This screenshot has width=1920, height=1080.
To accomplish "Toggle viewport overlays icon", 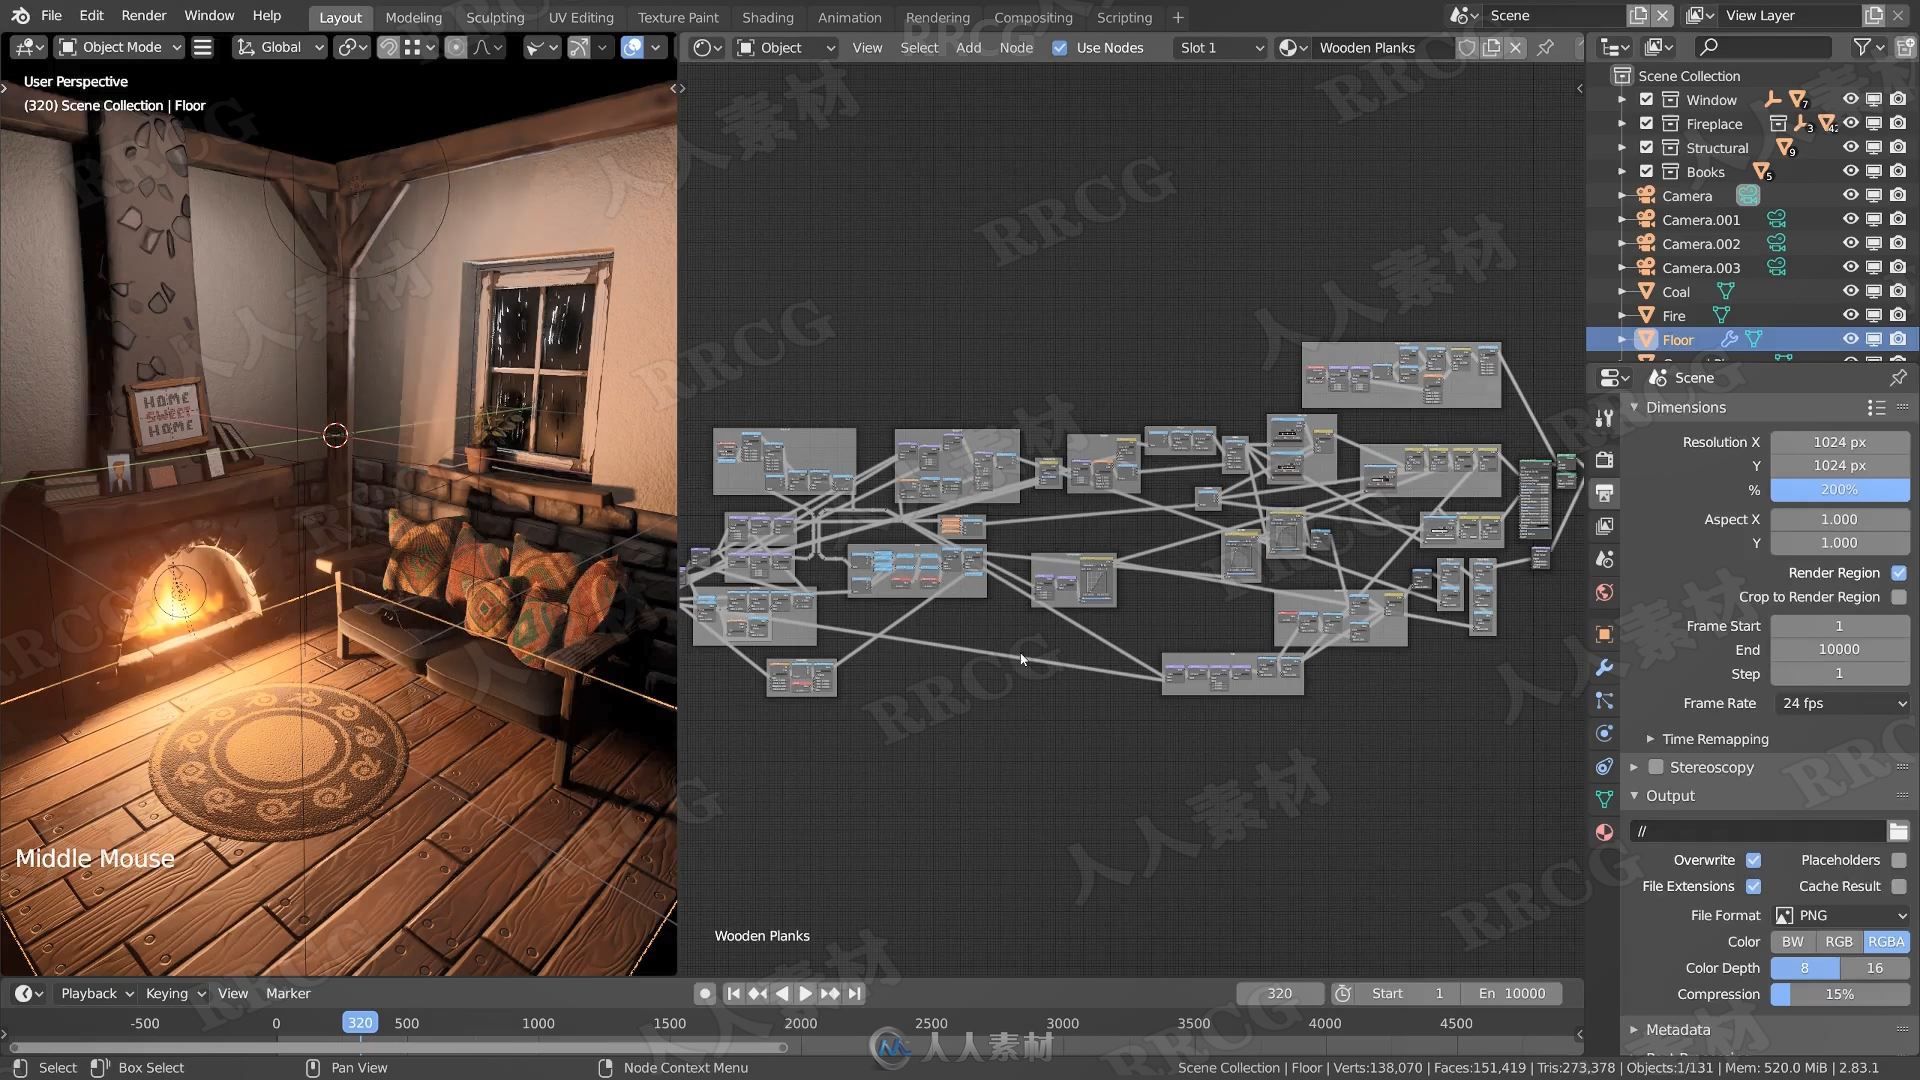I will pos(632,47).
